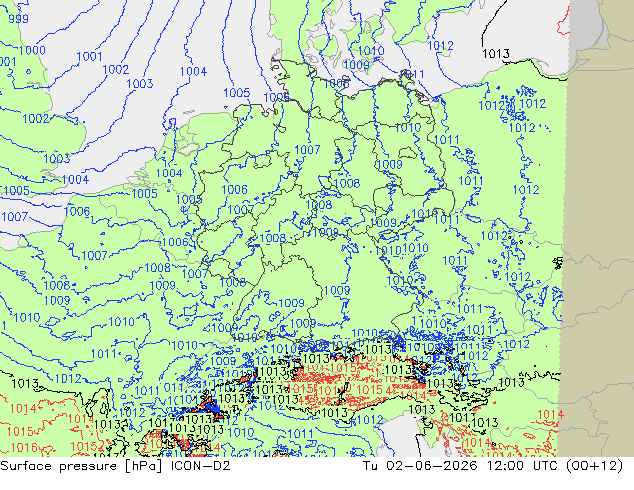Select the "1000" isobar label
Image resolution: width=634 pixels, height=490 pixels.
tap(32, 51)
